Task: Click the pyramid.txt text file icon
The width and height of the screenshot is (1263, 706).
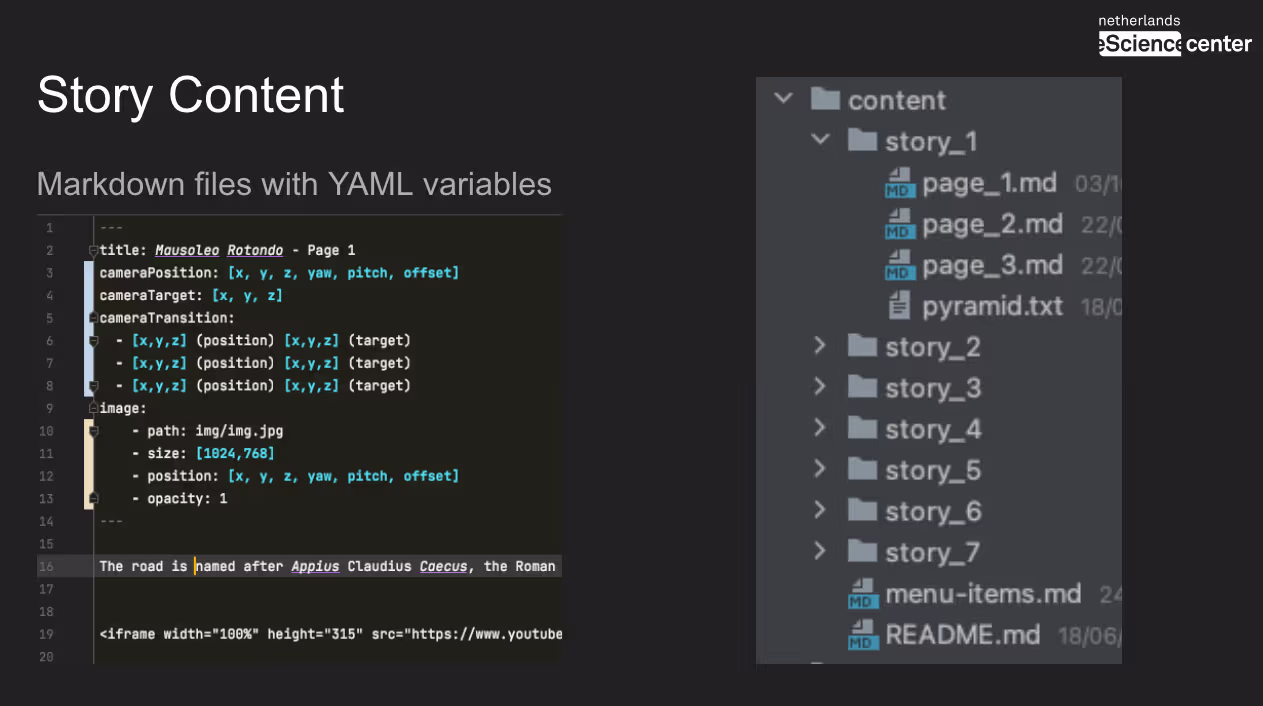Action: tap(900, 305)
